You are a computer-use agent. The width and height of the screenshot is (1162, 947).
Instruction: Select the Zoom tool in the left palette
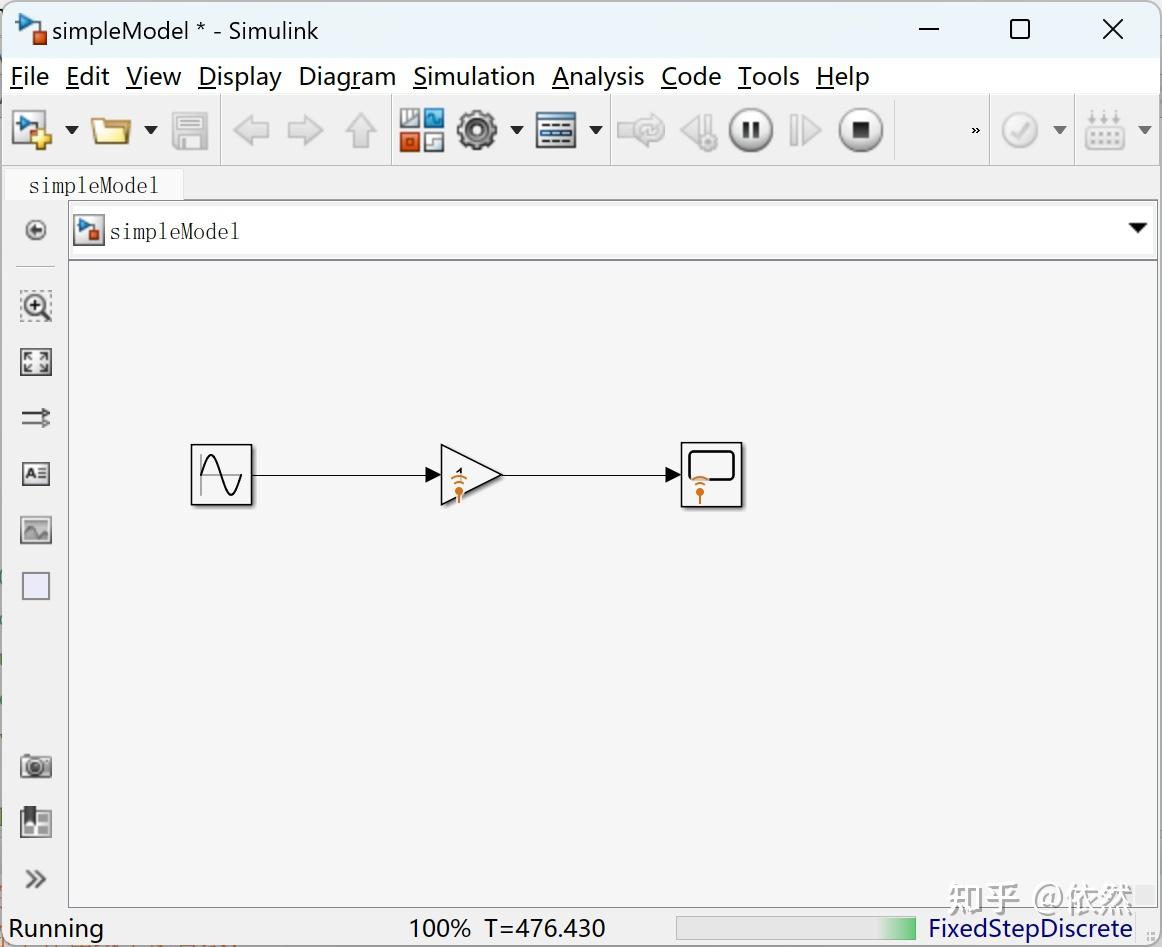pyautogui.click(x=36, y=307)
